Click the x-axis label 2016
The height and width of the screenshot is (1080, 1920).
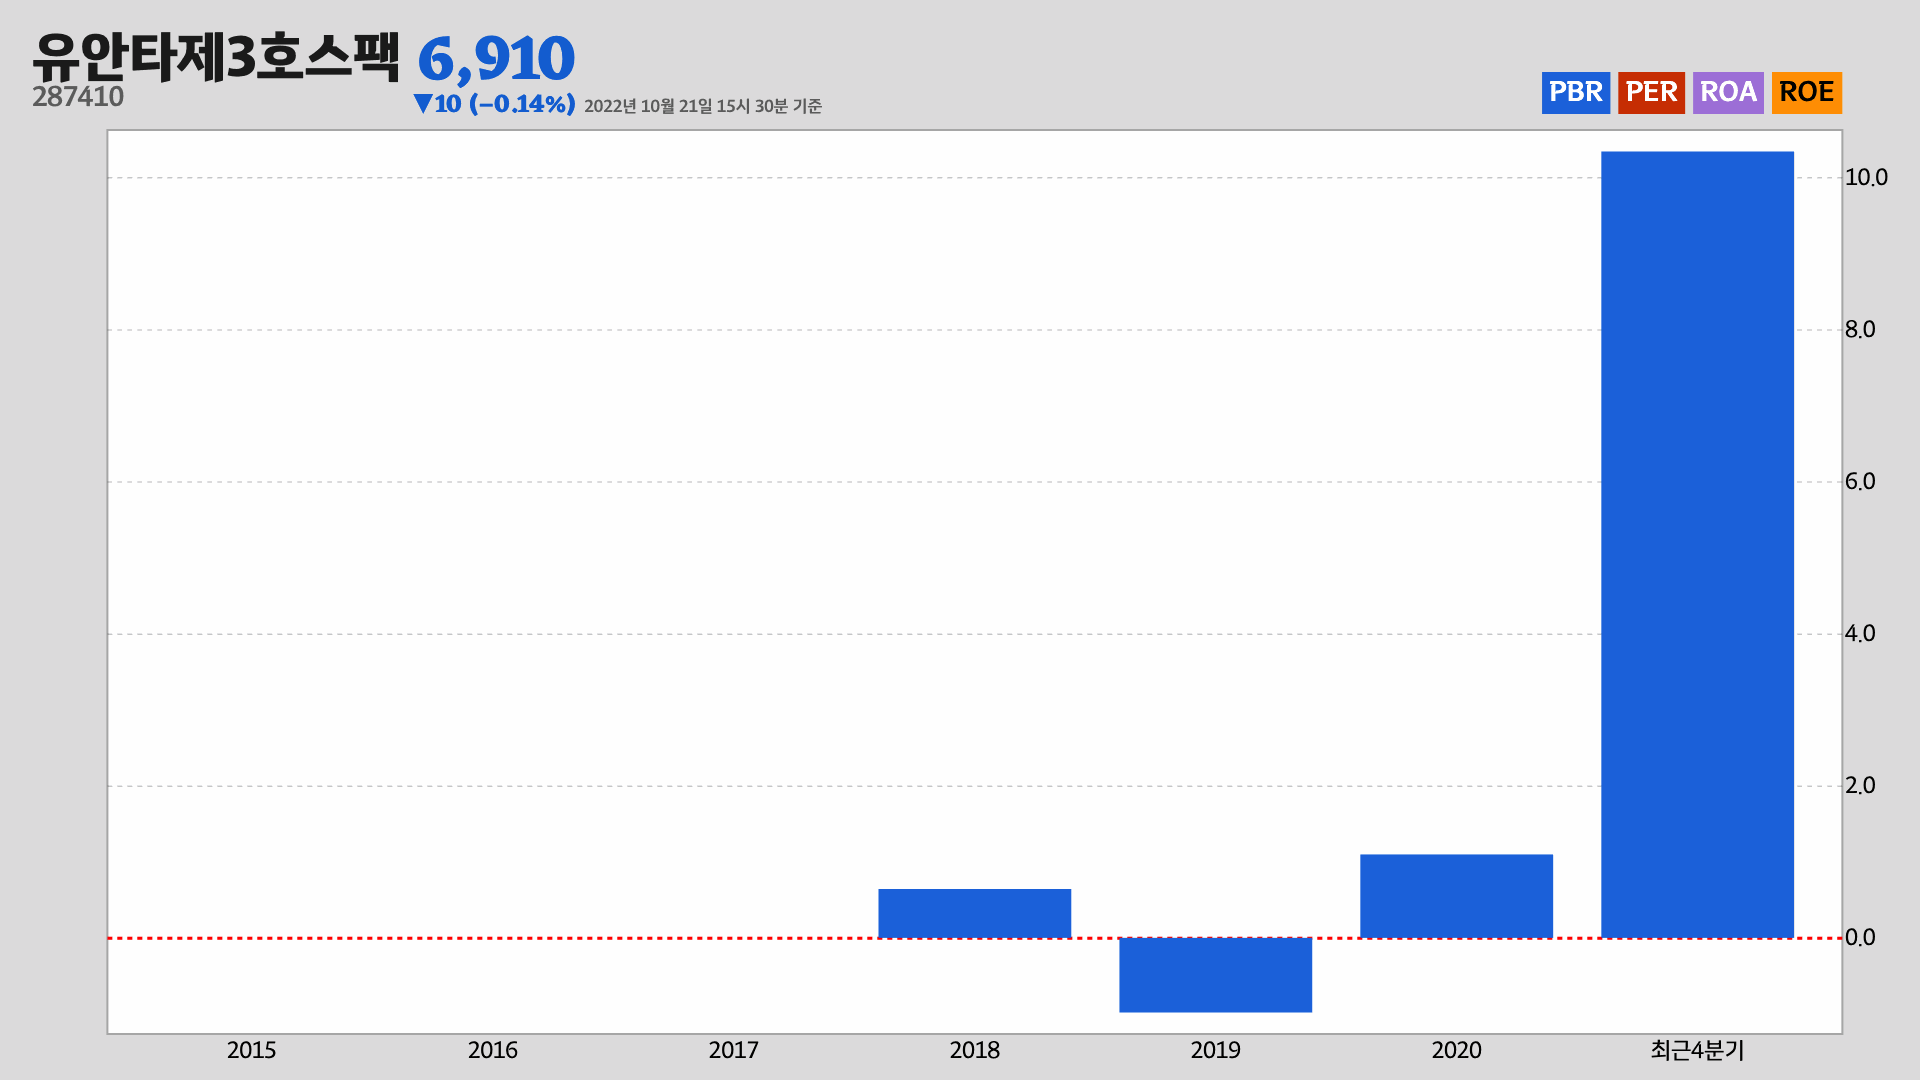coord(492,1050)
